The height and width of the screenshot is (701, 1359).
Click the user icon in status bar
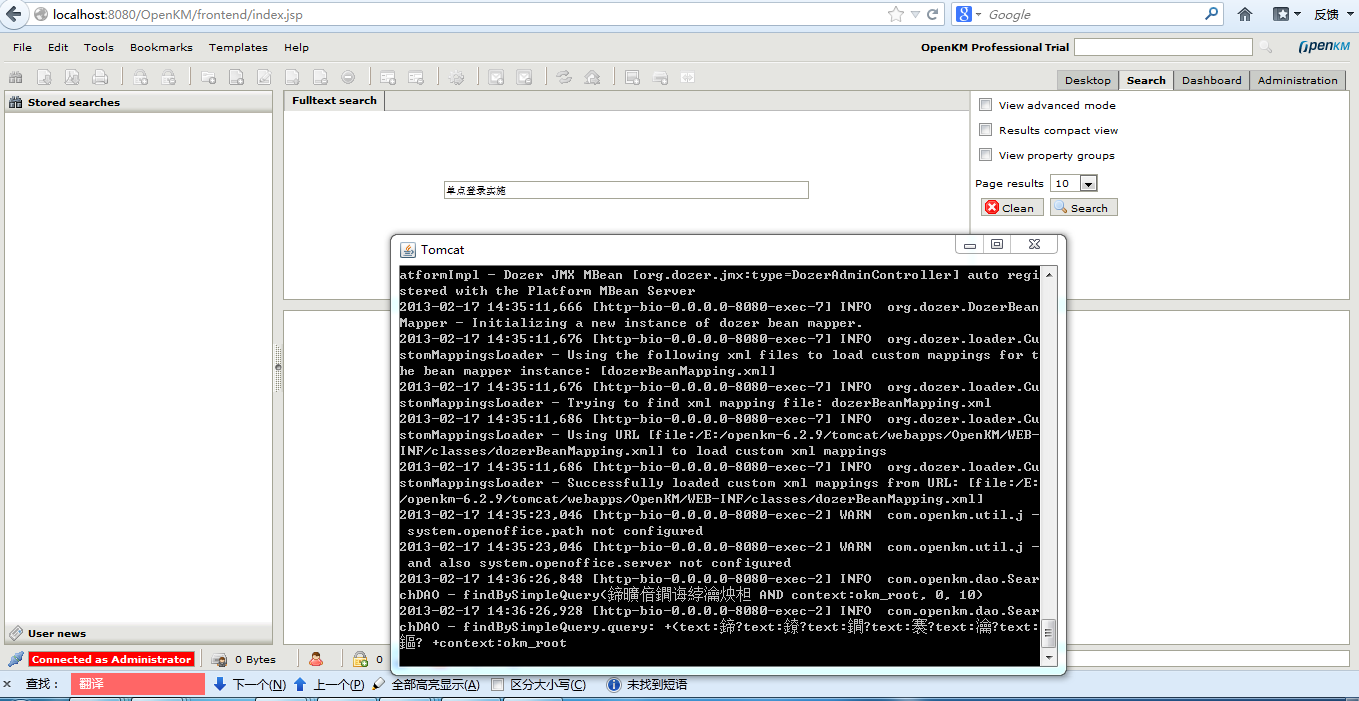pyautogui.click(x=316, y=659)
